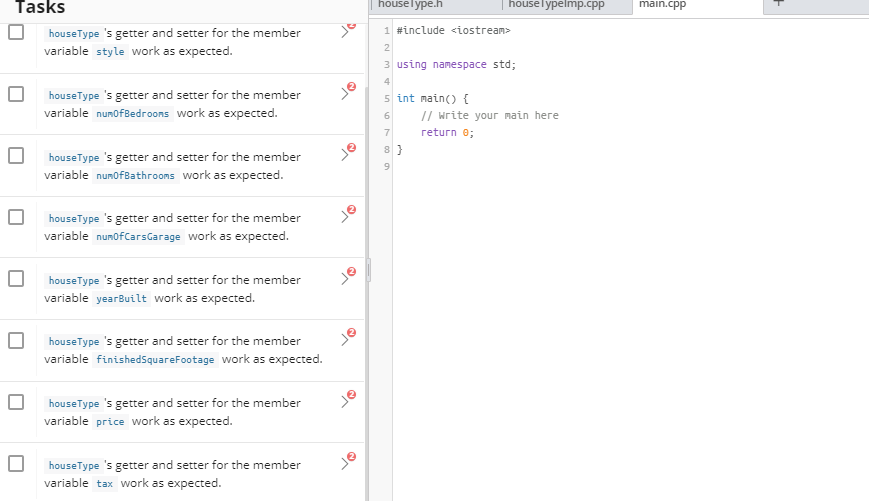The width and height of the screenshot is (869, 501).
Task: Check the style getter and setter task
Action: (16, 32)
